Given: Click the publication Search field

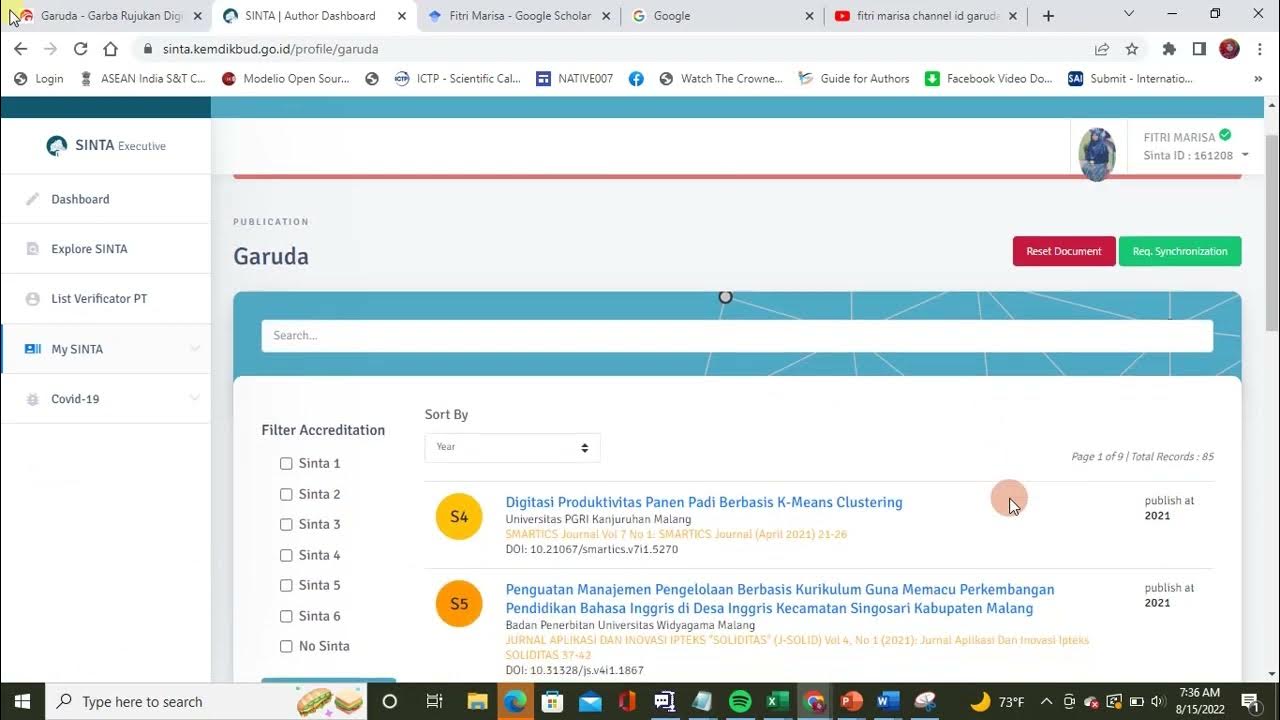Looking at the screenshot, I should [737, 336].
